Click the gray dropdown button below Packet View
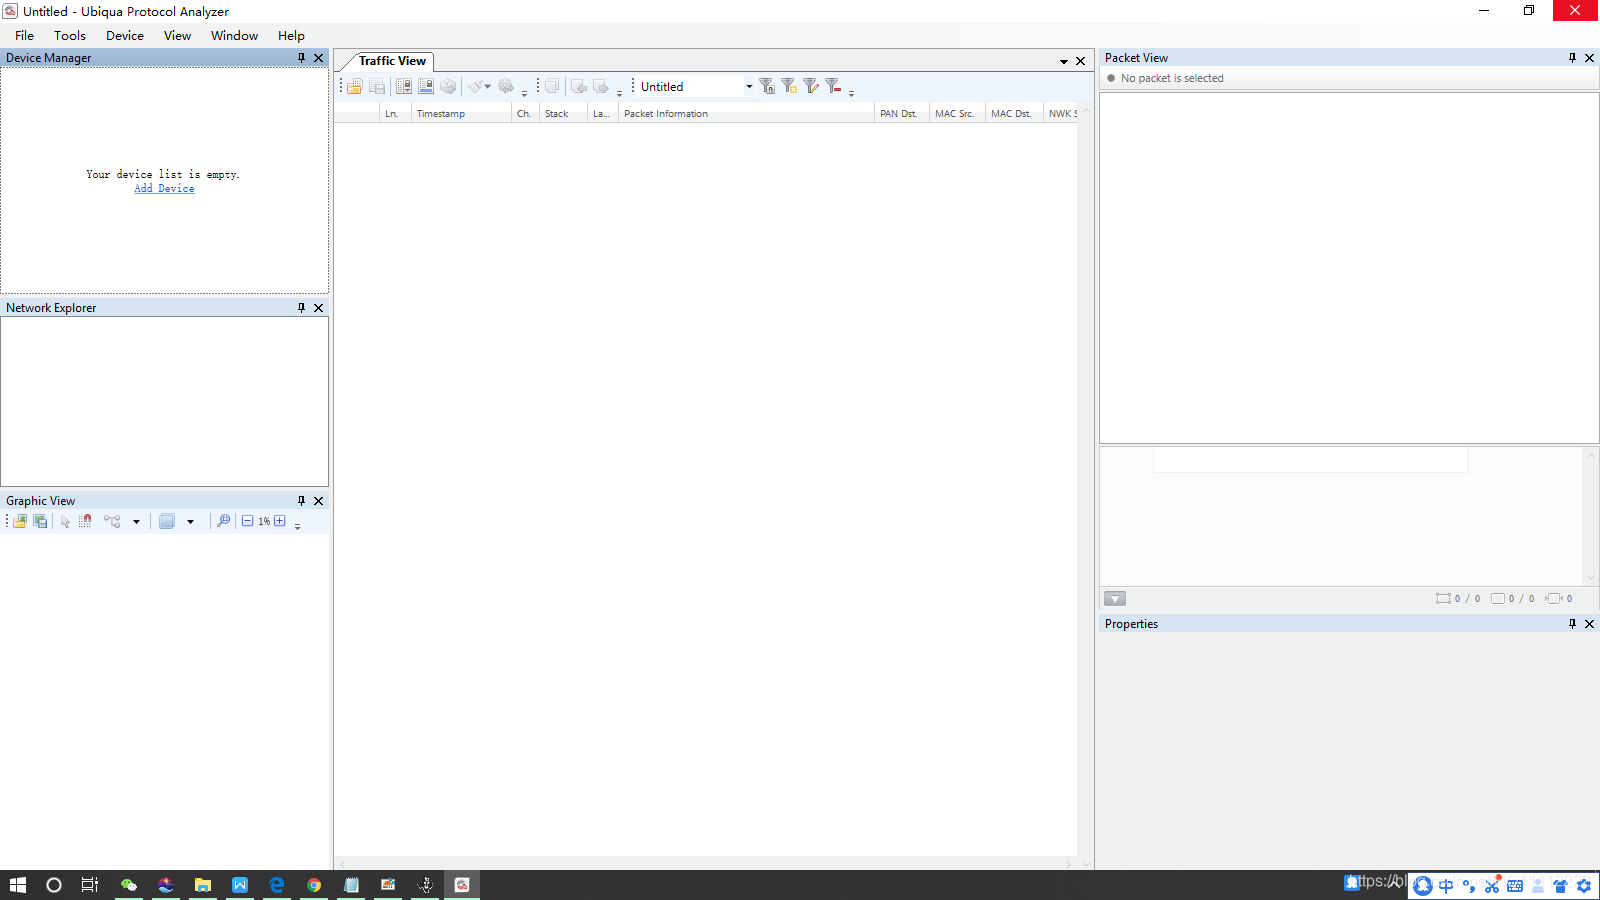Image resolution: width=1600 pixels, height=900 pixels. [x=1115, y=599]
